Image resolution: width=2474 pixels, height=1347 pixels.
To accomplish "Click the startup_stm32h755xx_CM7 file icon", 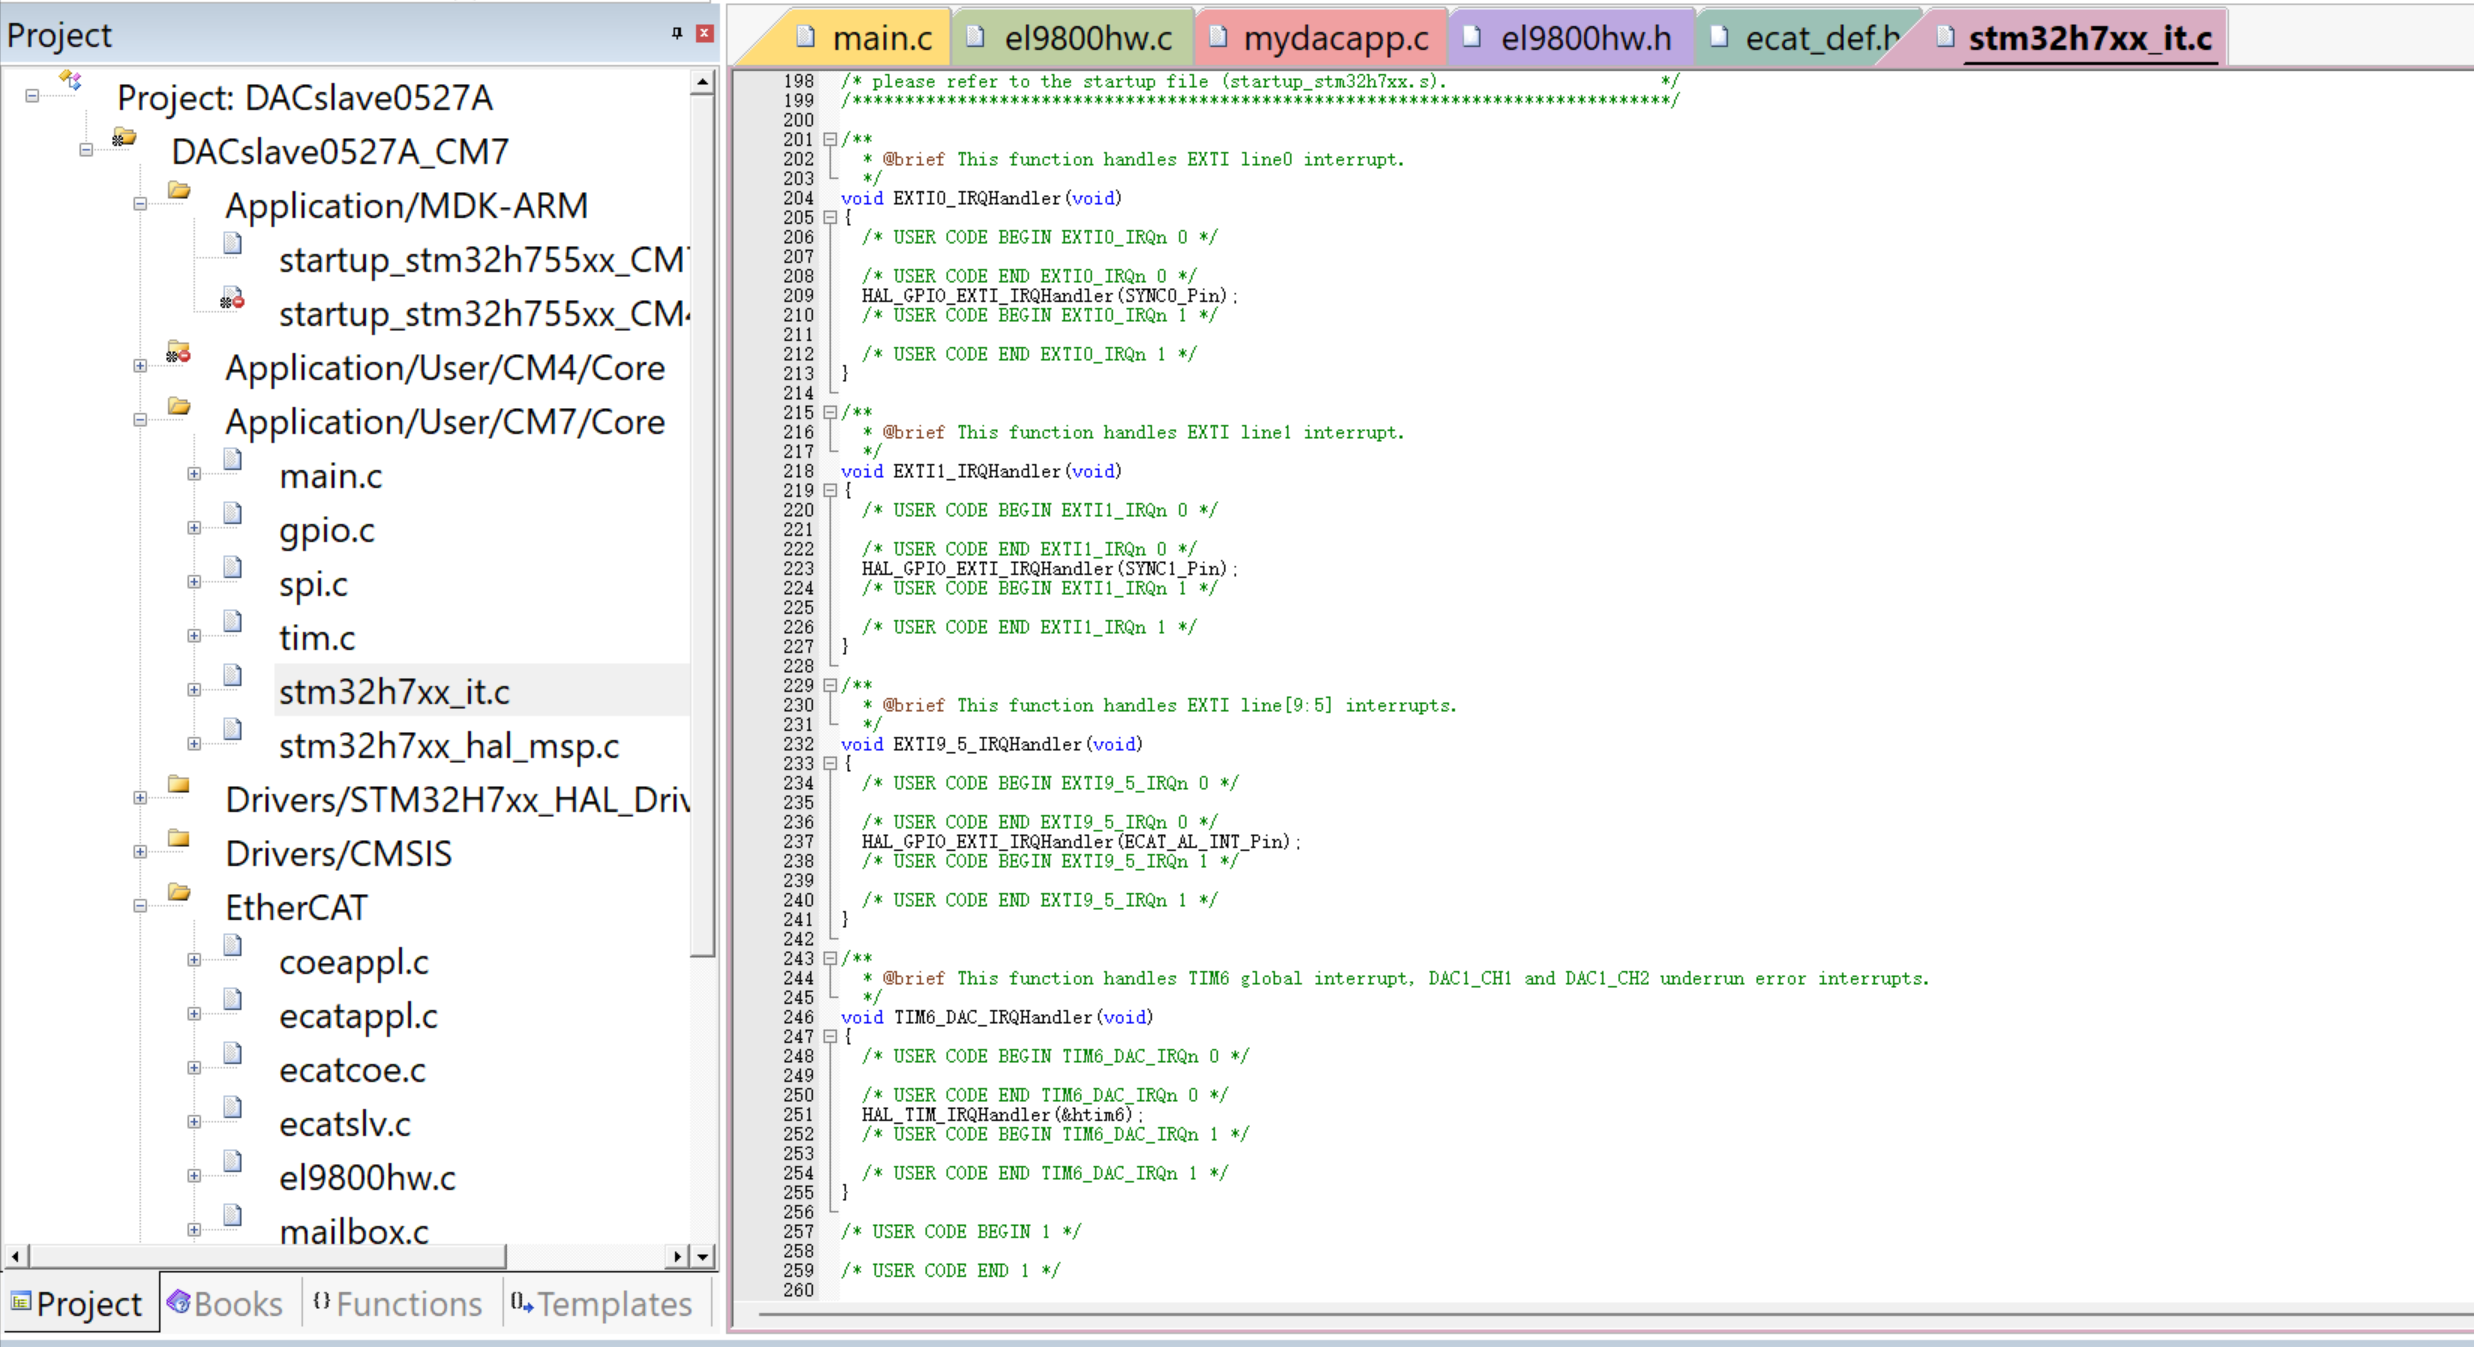I will point(233,243).
